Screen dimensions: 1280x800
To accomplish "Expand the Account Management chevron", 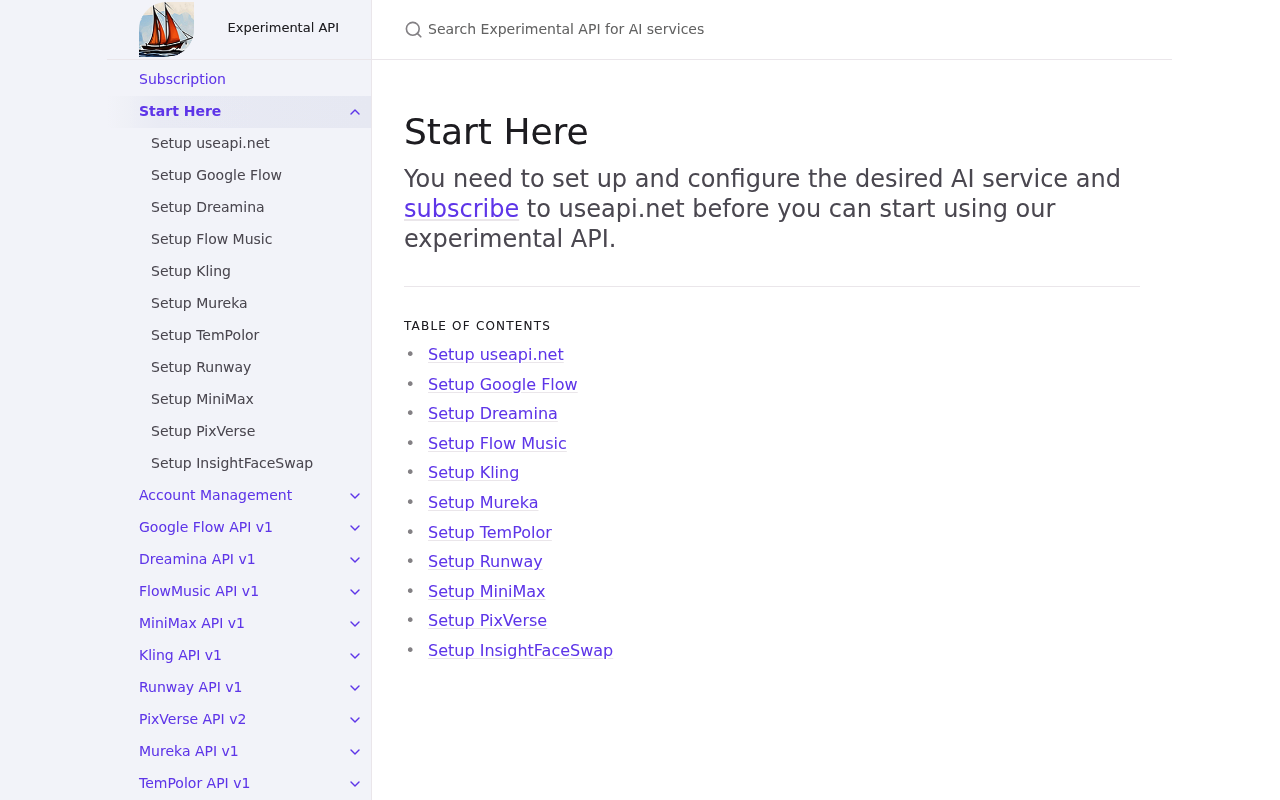I will pyautogui.click(x=355, y=496).
